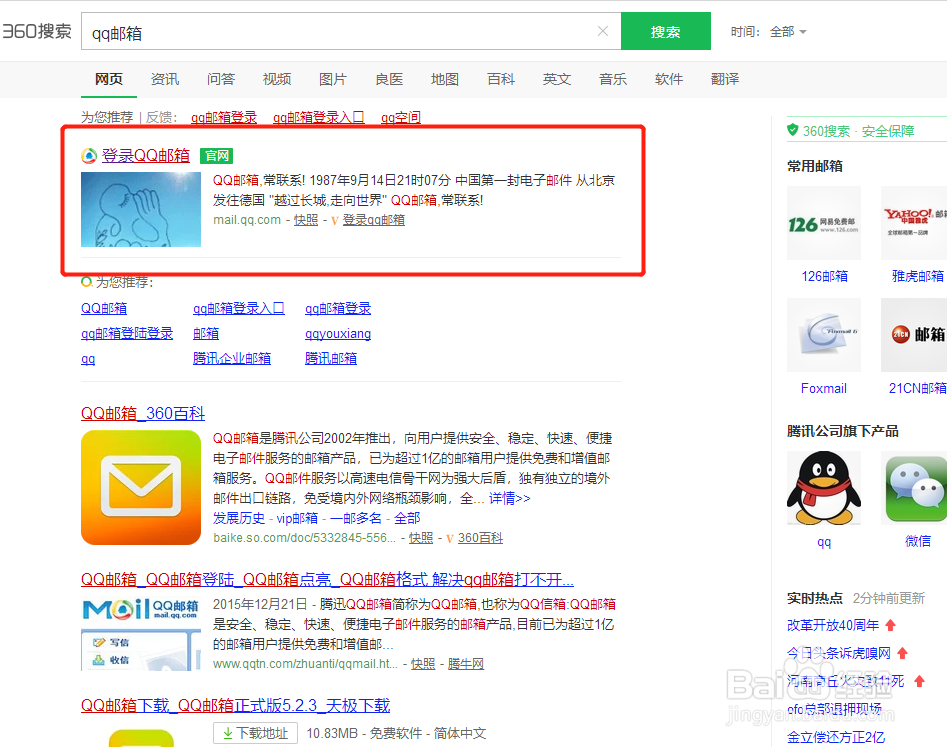The width and height of the screenshot is (947, 747).
Task: Open the 金立偿还方正2亿 hot topic
Action: click(x=836, y=737)
